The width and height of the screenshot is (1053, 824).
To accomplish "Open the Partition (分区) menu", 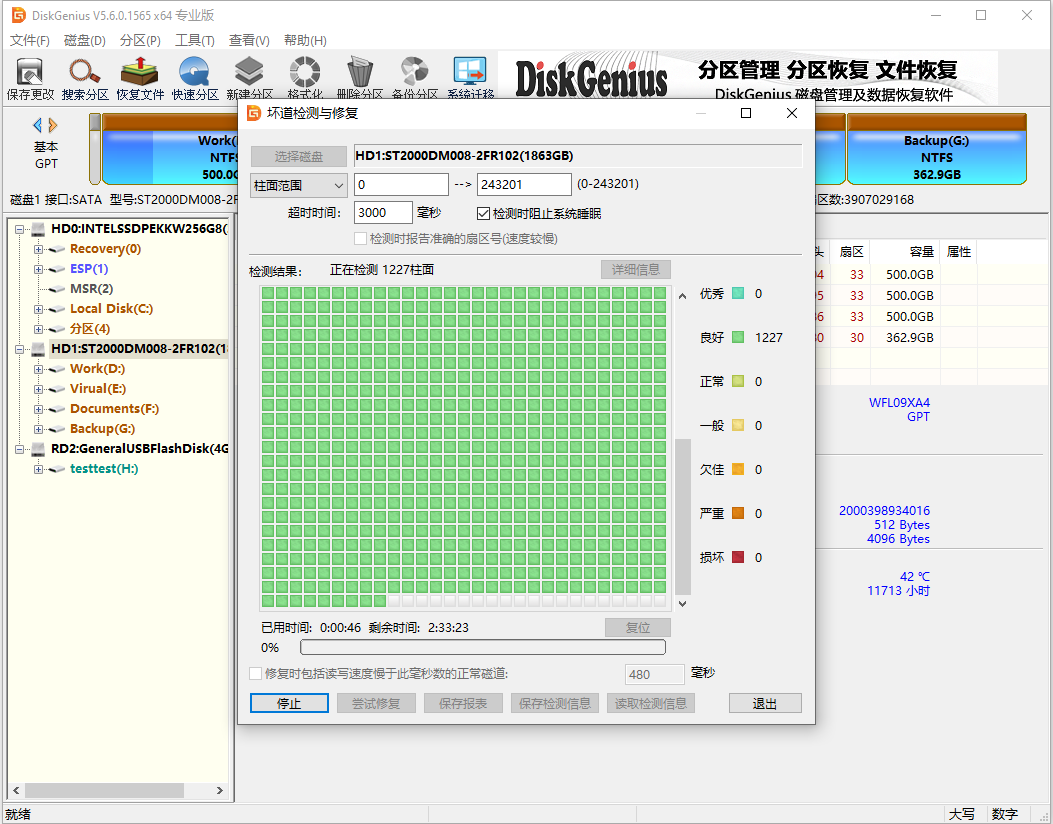I will tap(140, 40).
